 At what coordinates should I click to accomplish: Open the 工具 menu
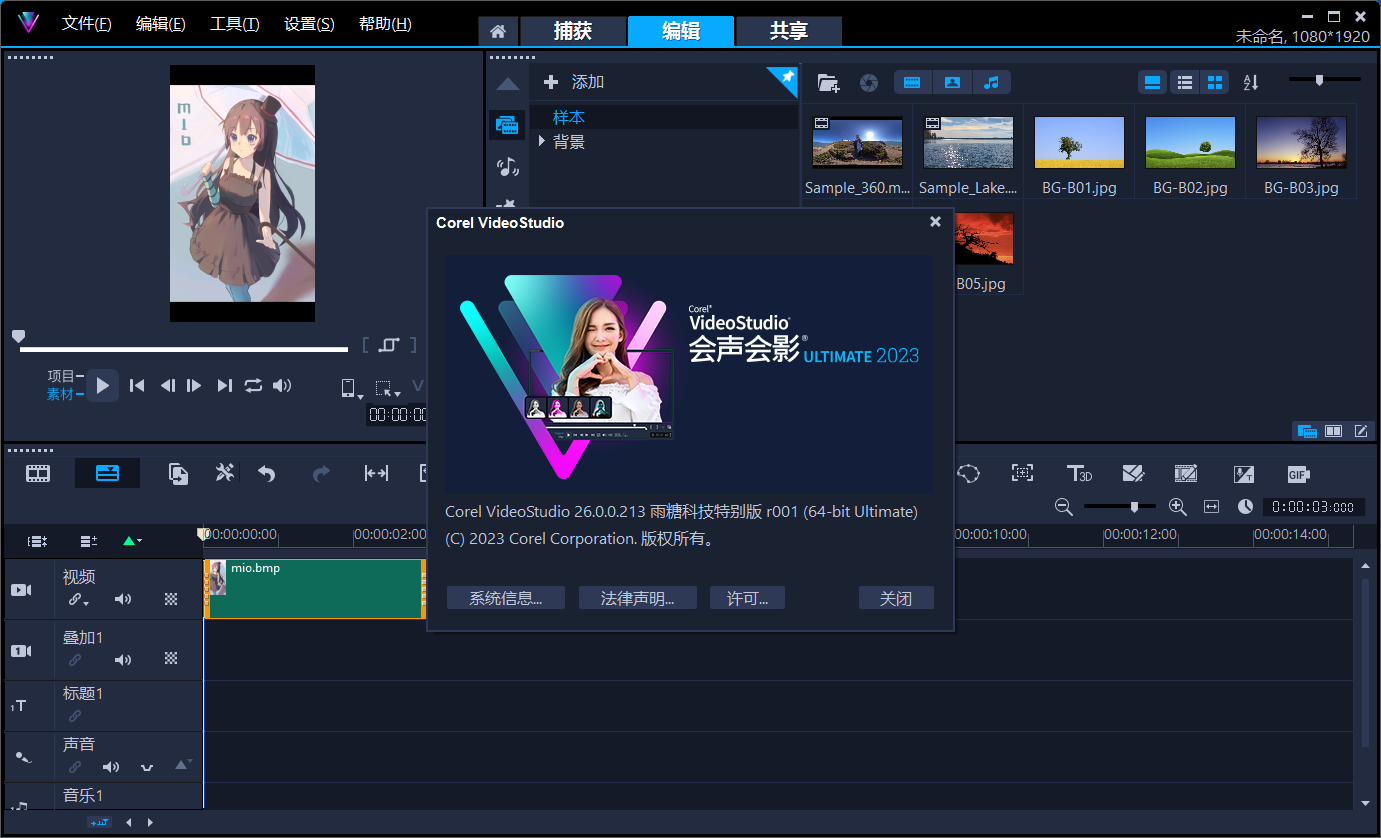[x=235, y=24]
